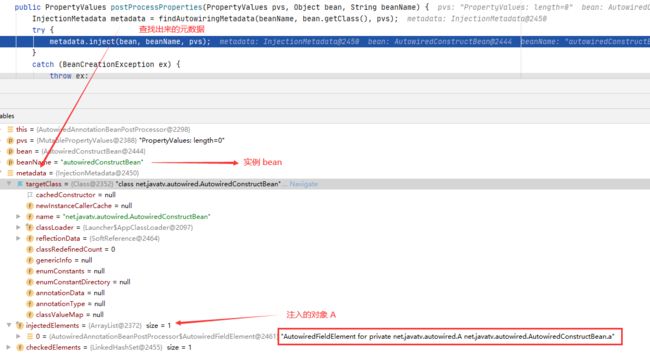
Task: Click the field icon beside reflectionData
Action: click(x=29, y=238)
